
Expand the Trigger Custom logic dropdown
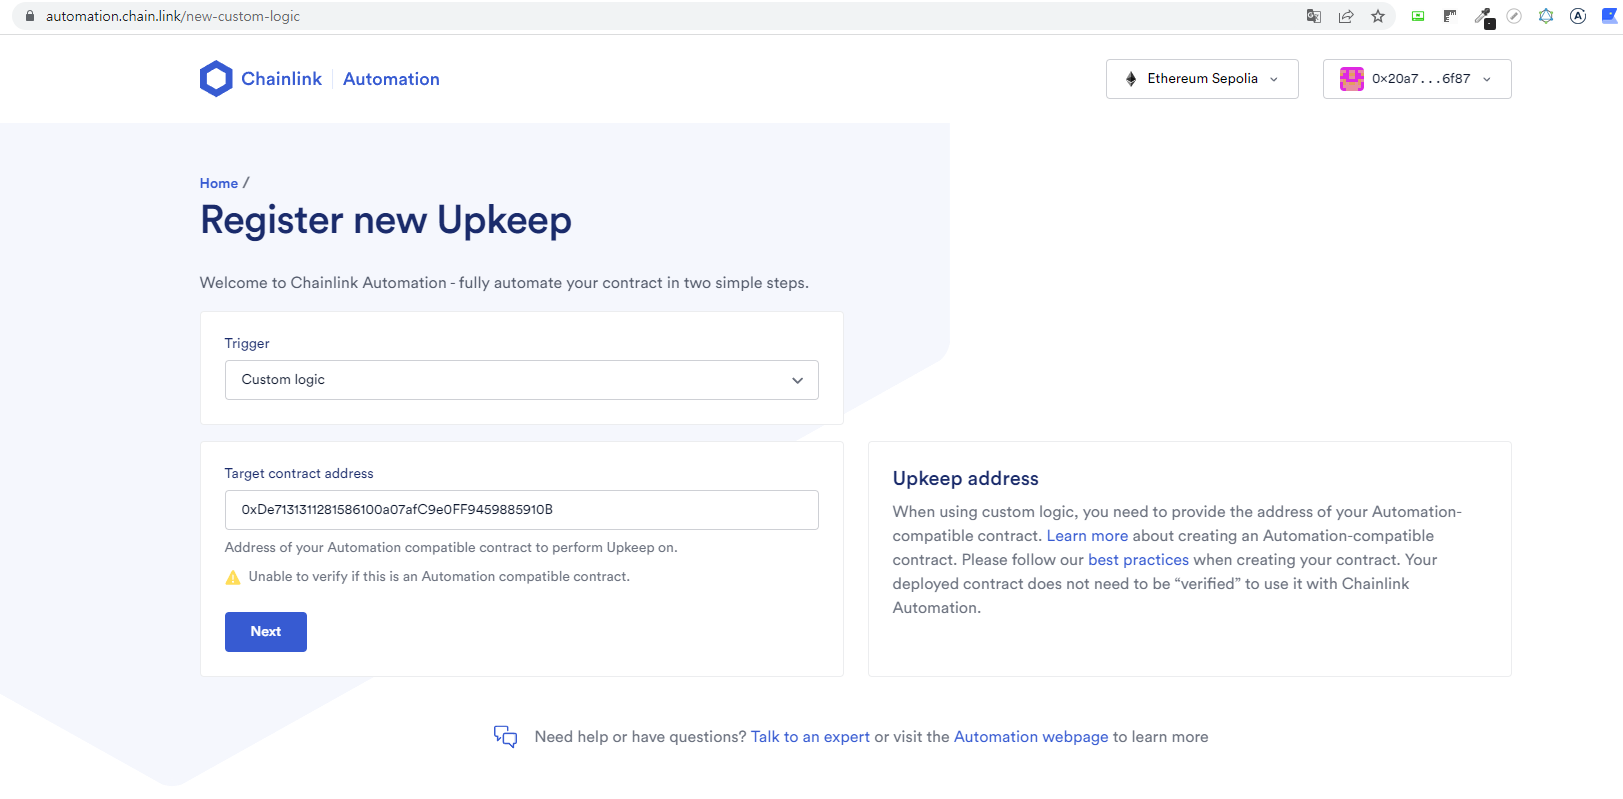point(522,380)
